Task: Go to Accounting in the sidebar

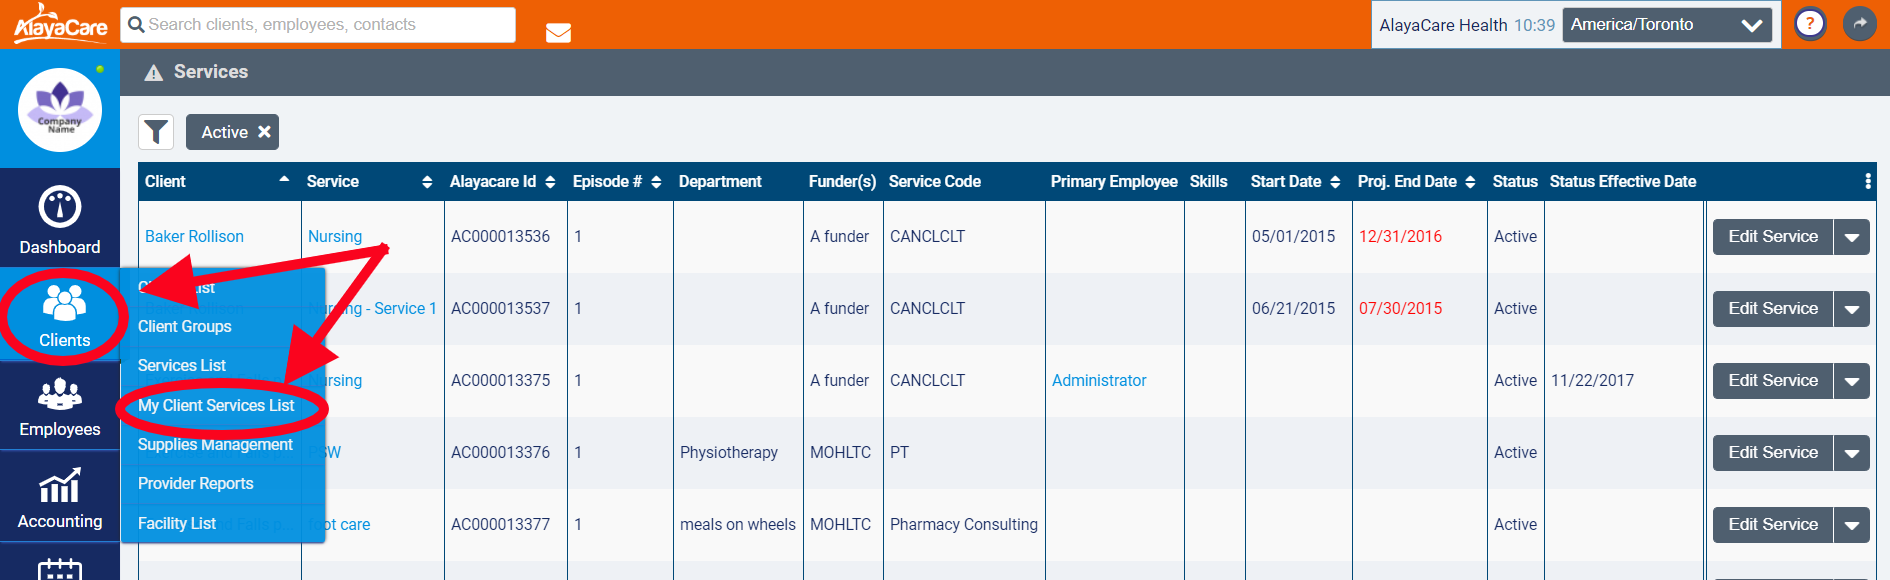Action: (x=60, y=499)
